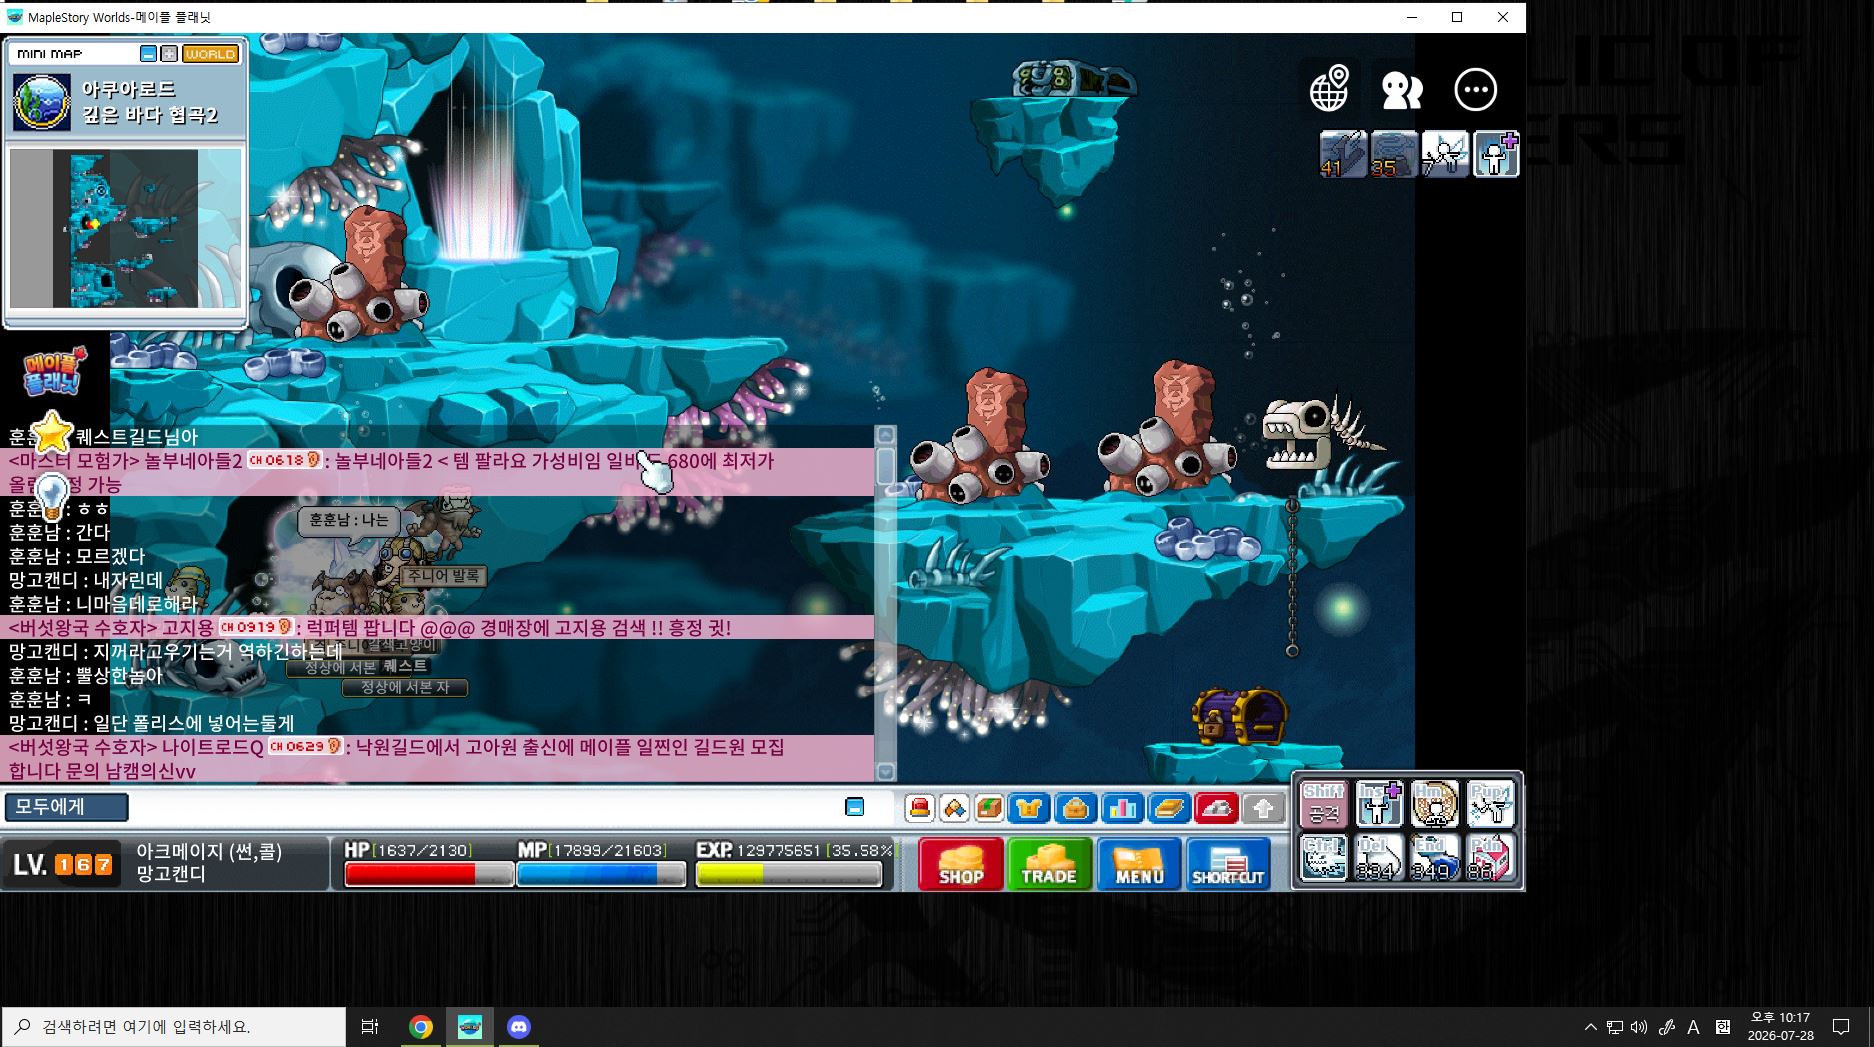The height and width of the screenshot is (1047, 1874).
Task: Click the winged archer buff icon
Action: 1445,154
